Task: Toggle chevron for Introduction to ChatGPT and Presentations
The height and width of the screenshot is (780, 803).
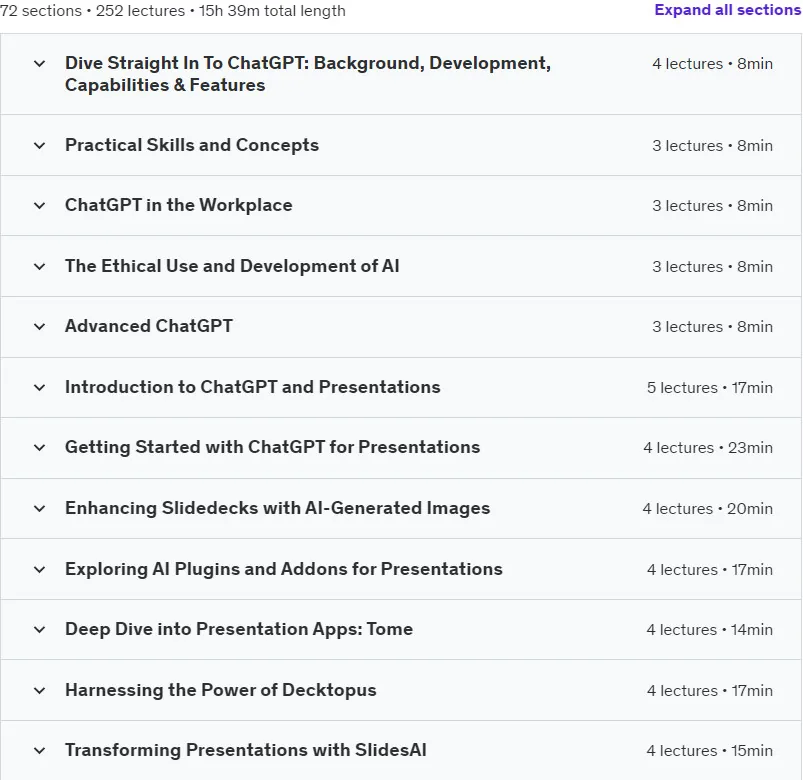Action: click(x=39, y=388)
